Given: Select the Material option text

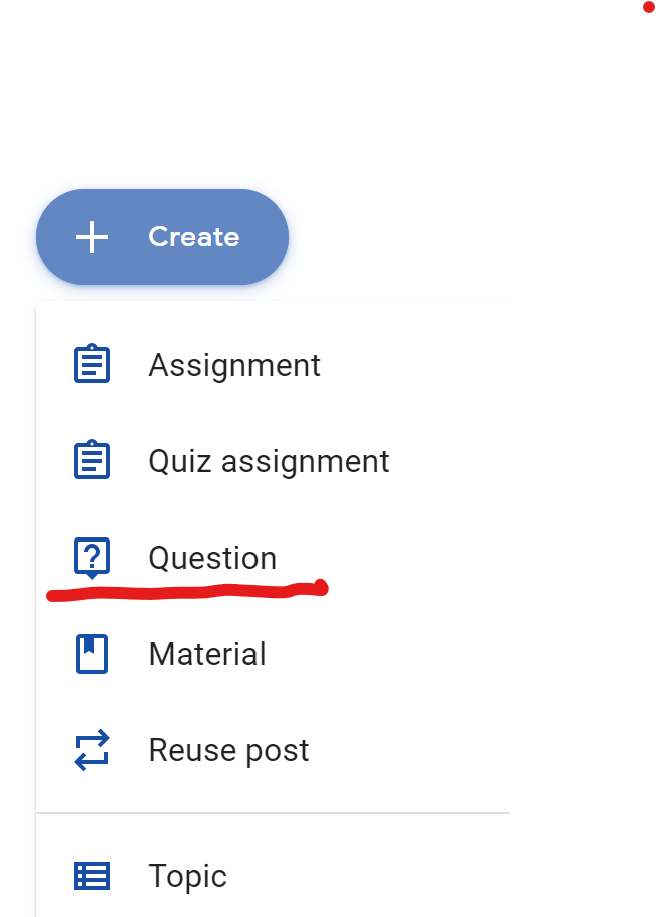Looking at the screenshot, I should click(207, 654).
